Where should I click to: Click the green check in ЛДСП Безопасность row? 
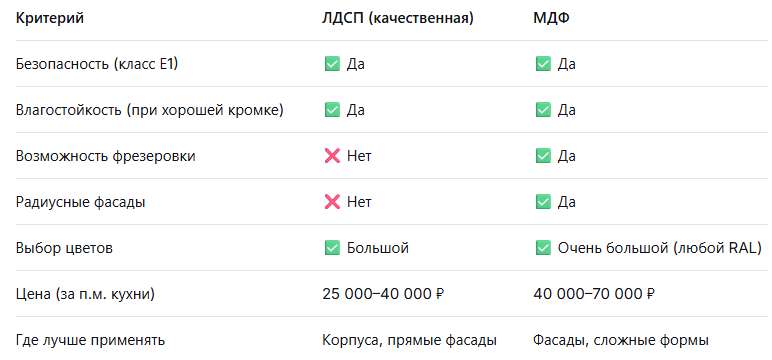pos(332,64)
